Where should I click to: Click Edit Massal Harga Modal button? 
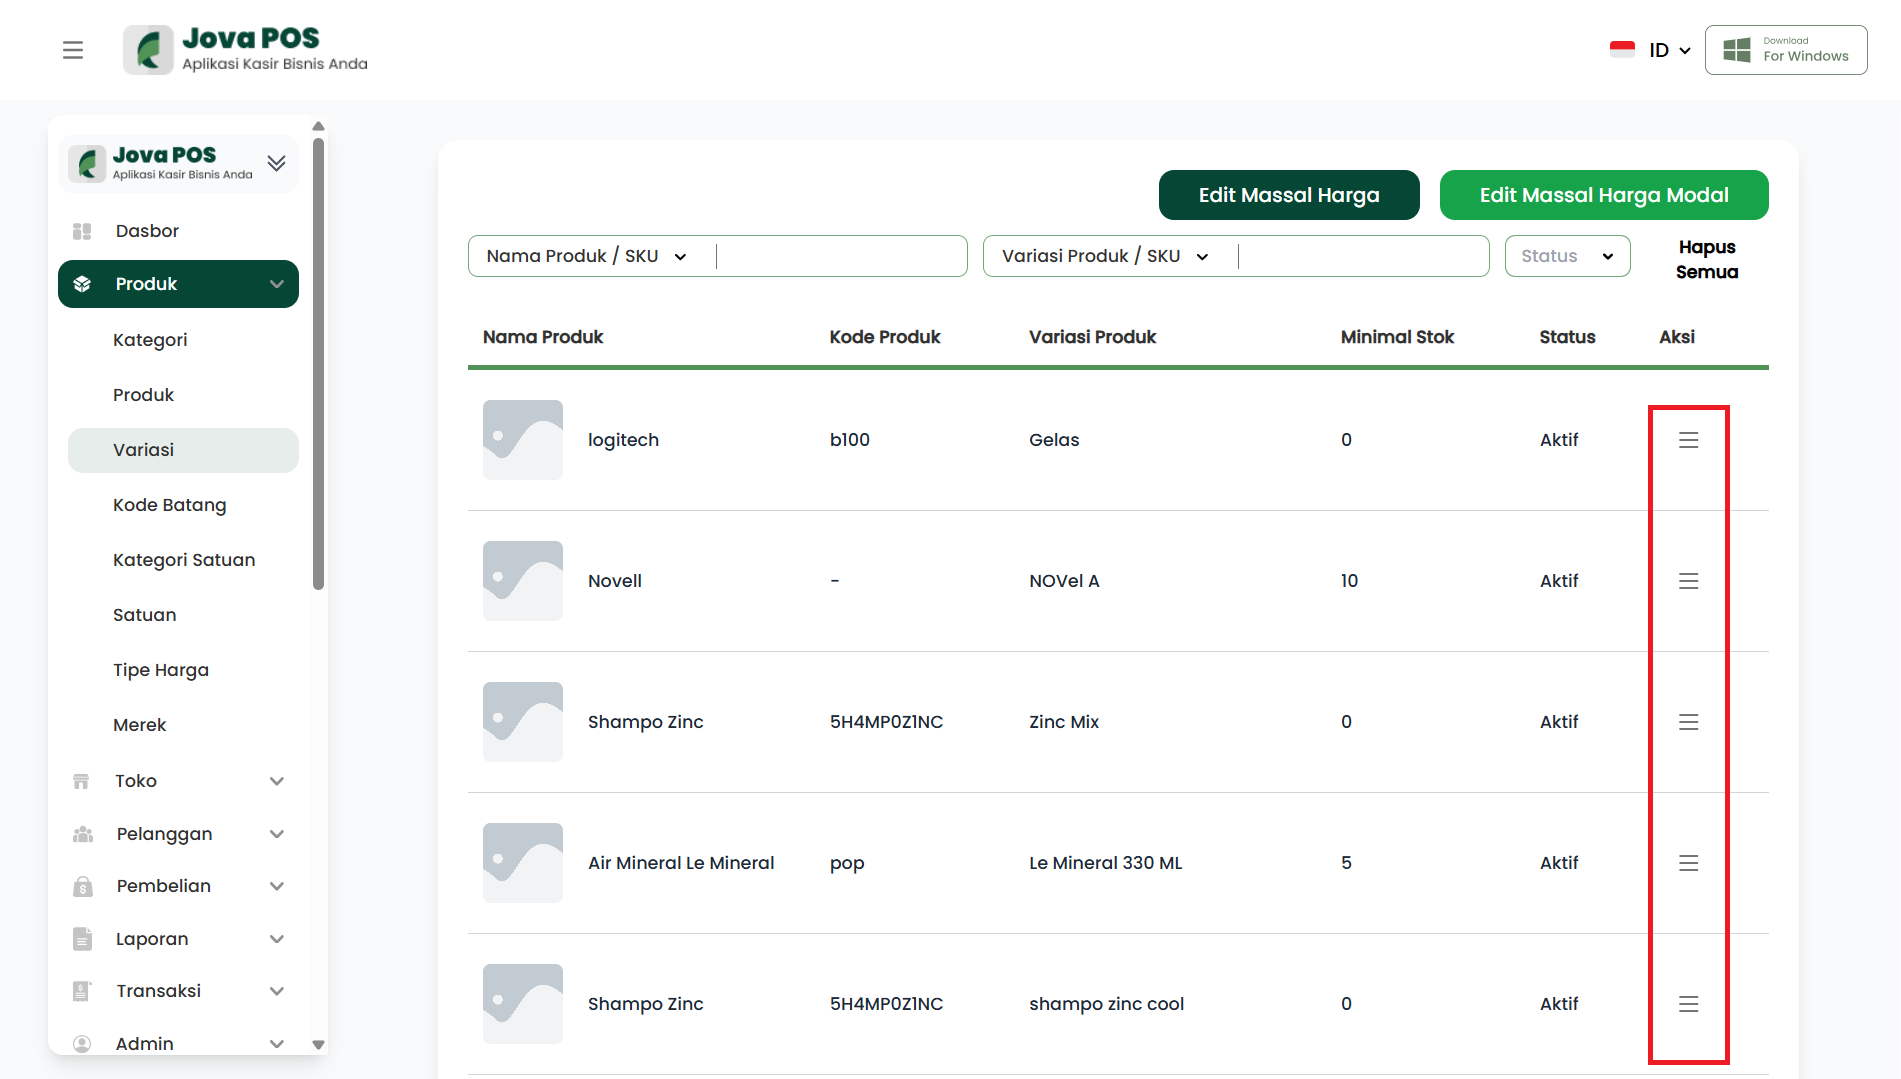(1603, 195)
